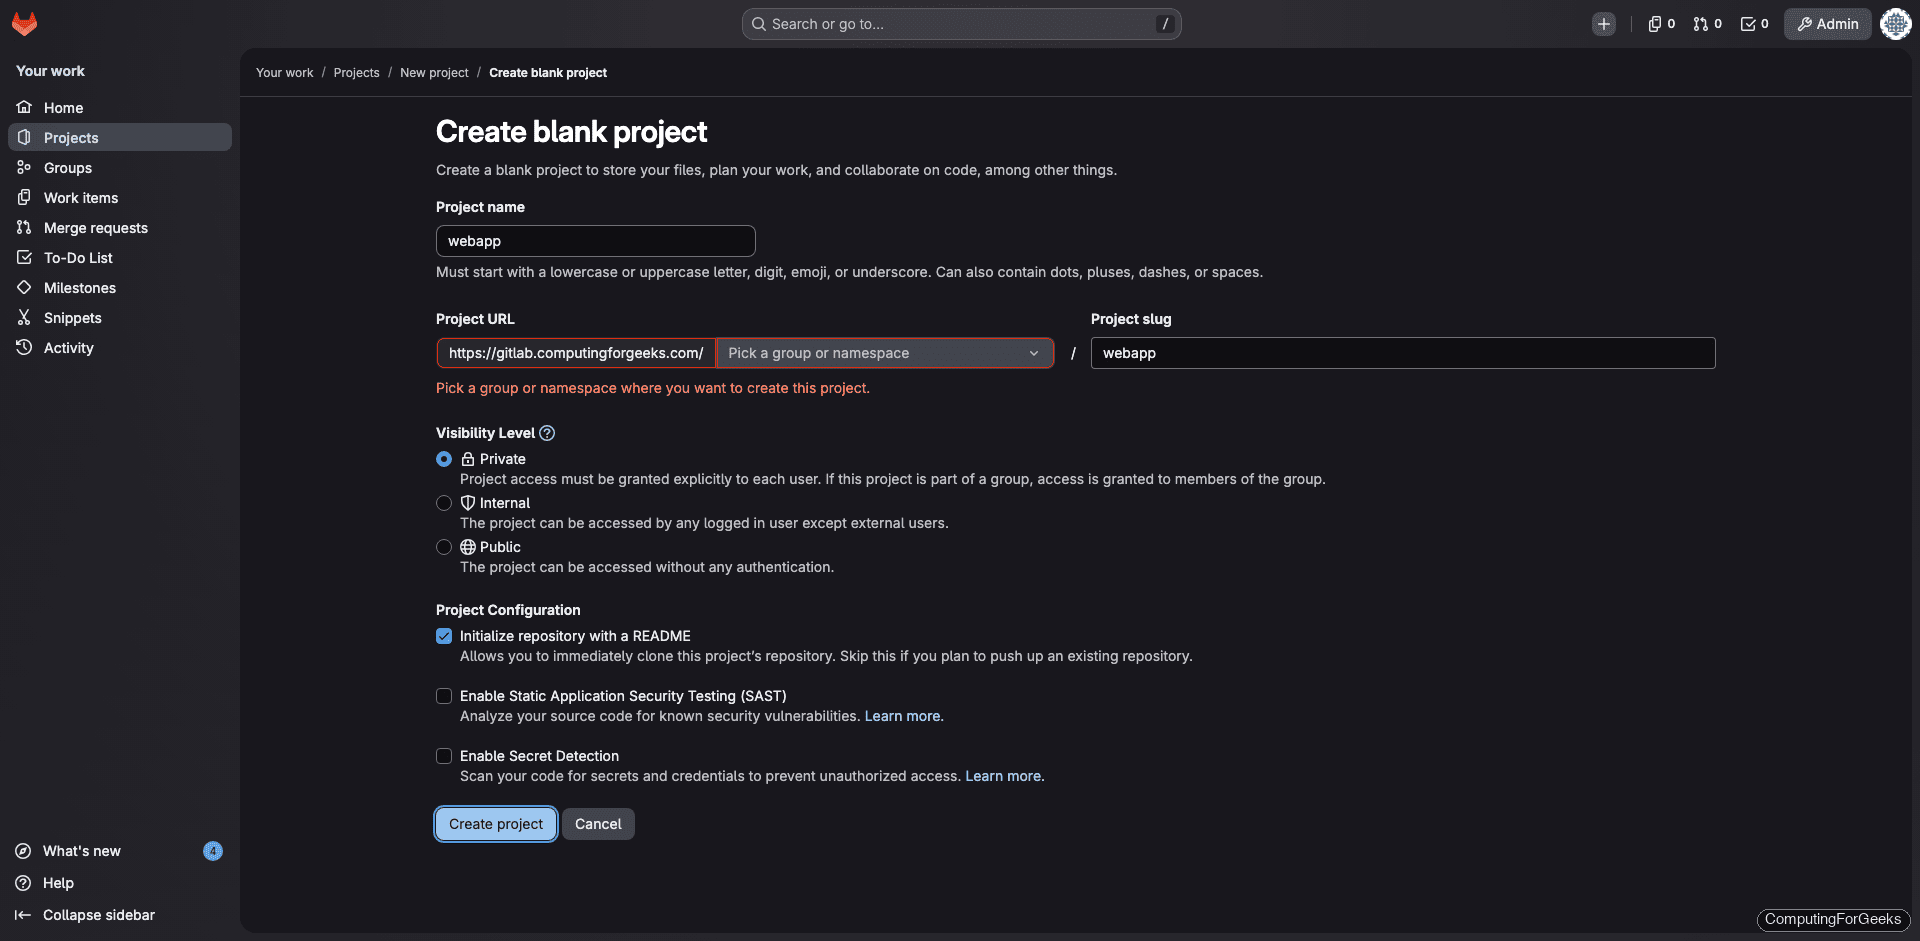Click the Create project button
This screenshot has width=1920, height=941.
tap(495, 824)
